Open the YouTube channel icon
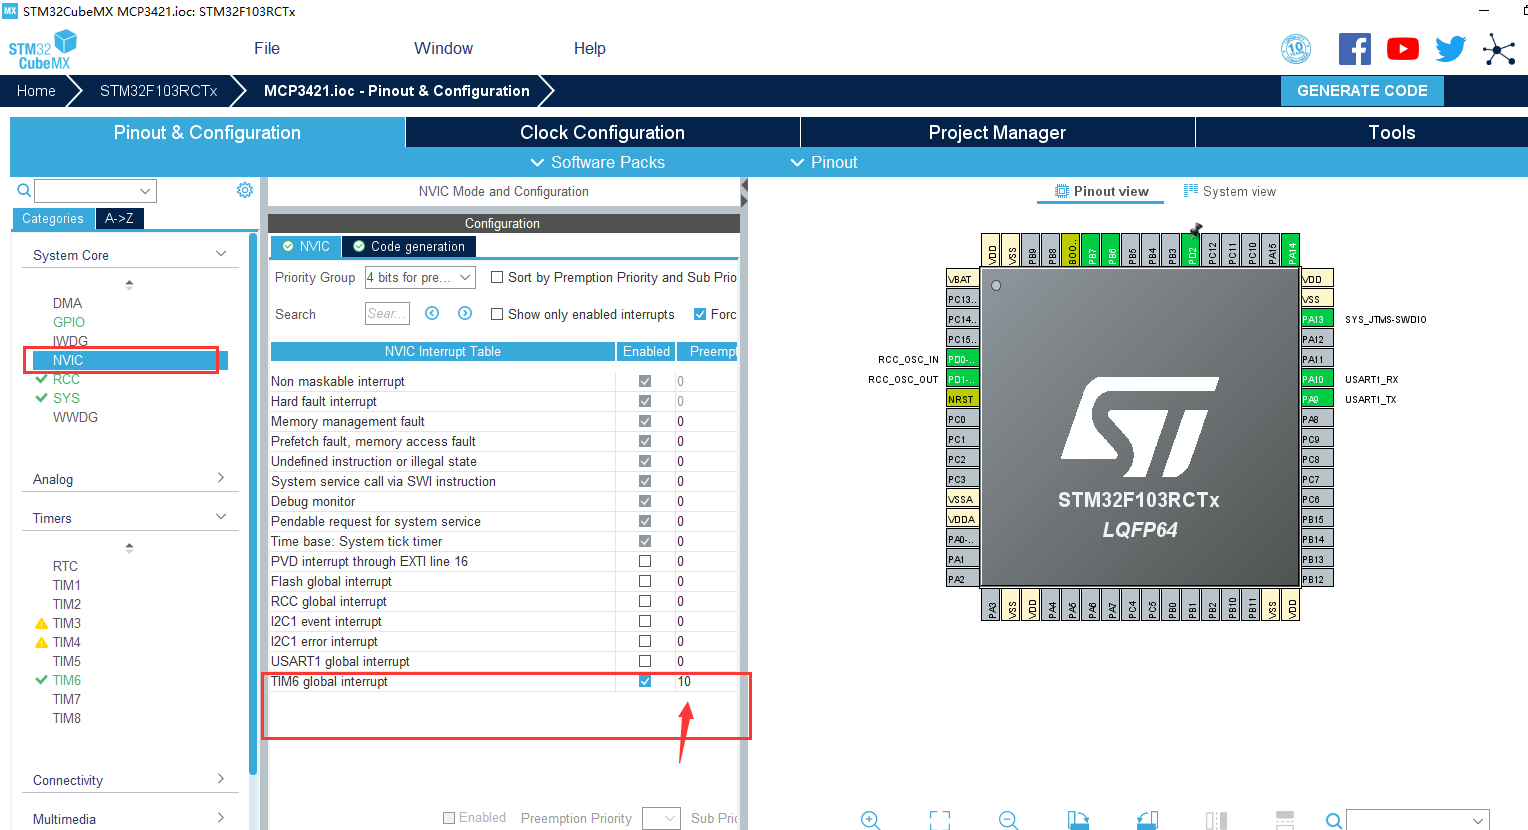 coord(1402,48)
